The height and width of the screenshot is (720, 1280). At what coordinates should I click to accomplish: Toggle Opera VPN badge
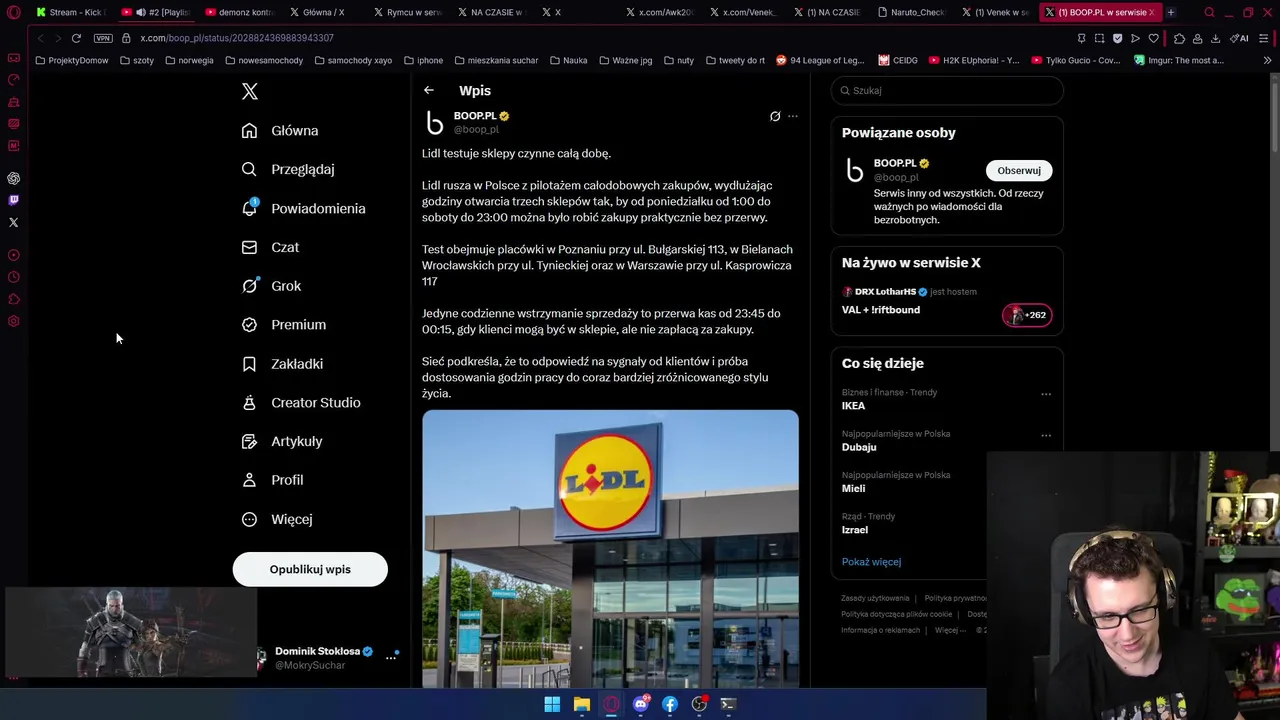tap(103, 38)
